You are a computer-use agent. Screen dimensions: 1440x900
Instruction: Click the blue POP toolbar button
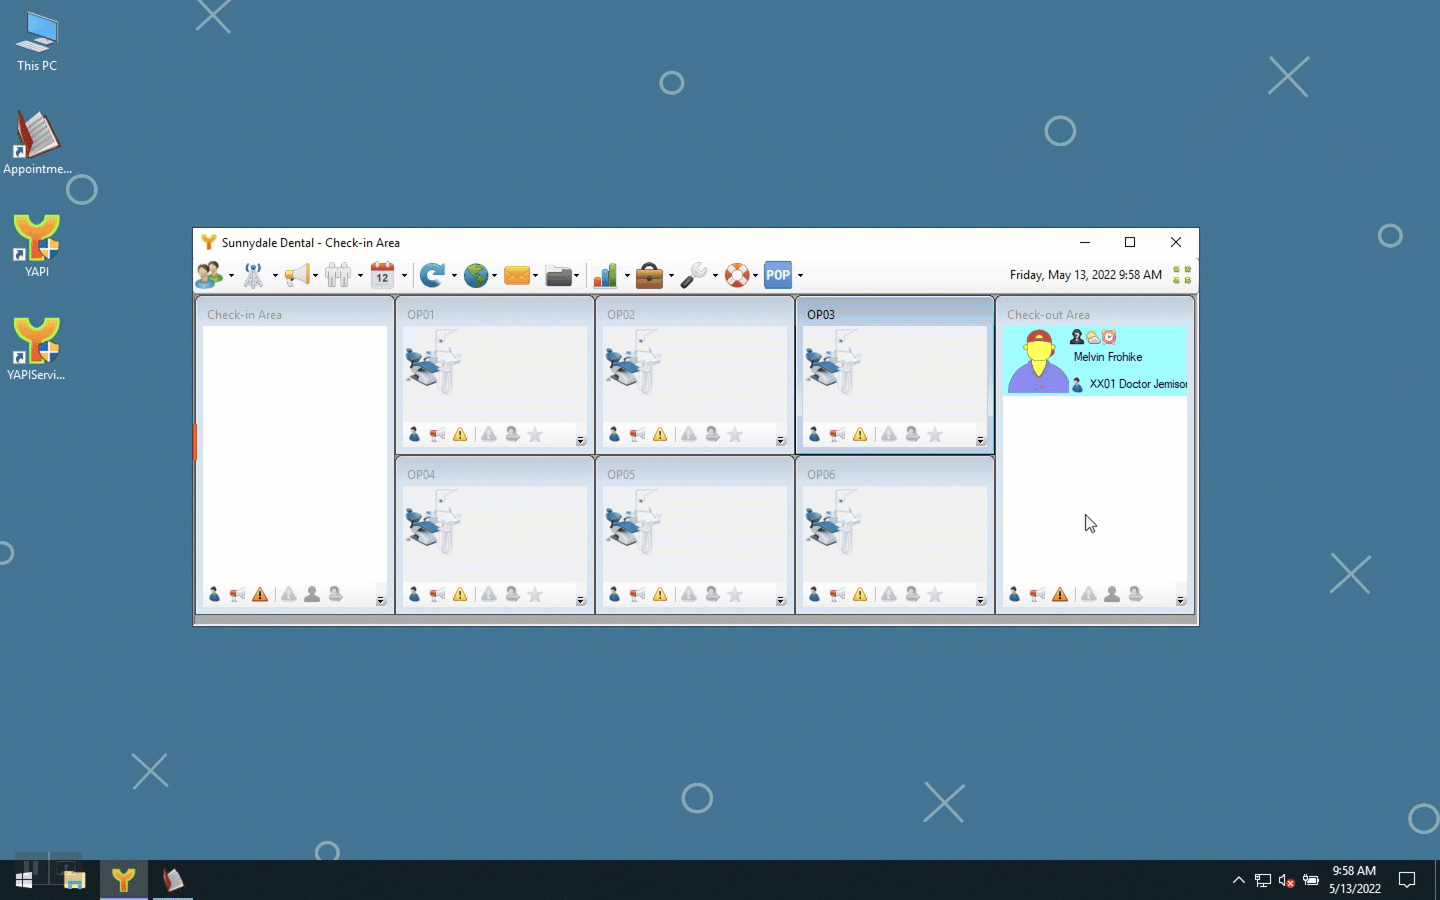click(778, 275)
